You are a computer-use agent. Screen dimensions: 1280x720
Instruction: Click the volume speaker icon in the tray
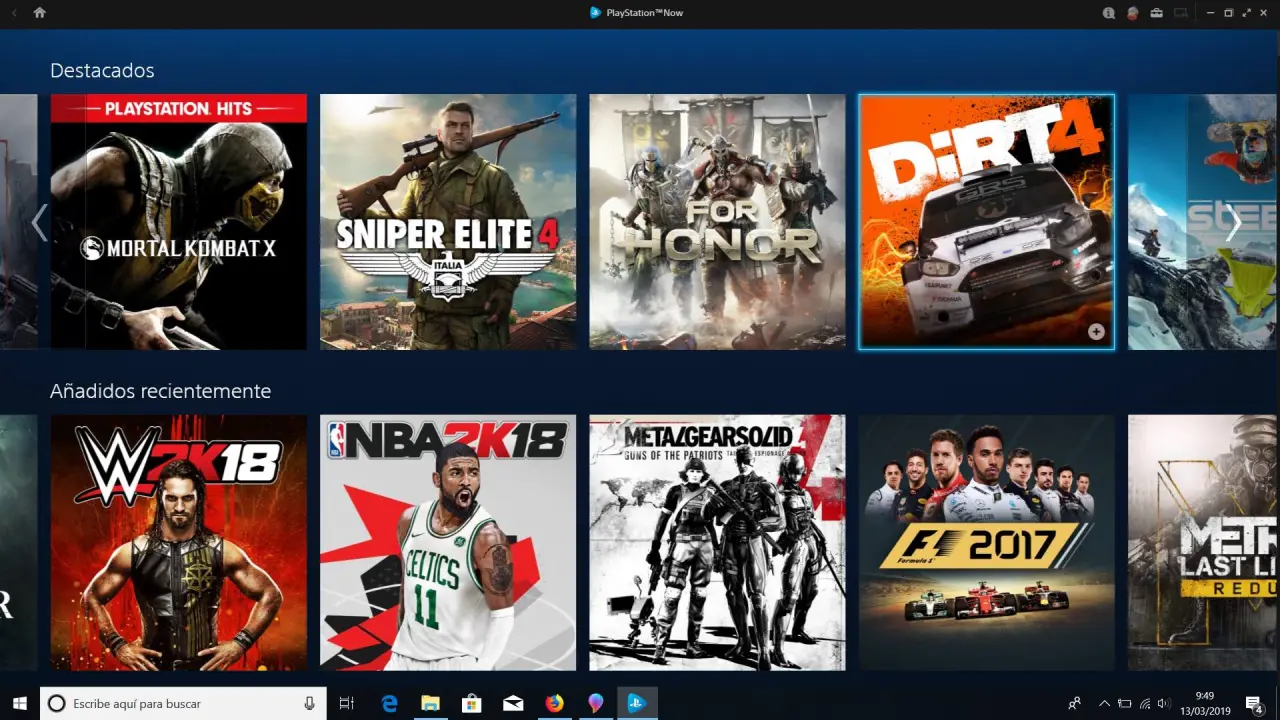pos(1164,703)
